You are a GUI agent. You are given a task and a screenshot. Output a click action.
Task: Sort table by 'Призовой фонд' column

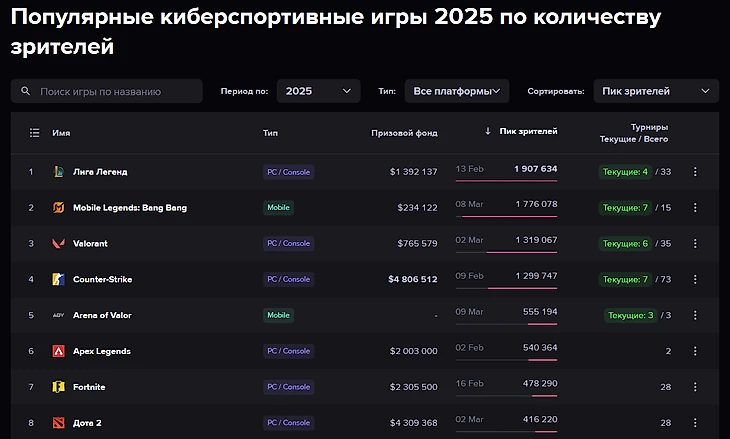pyautogui.click(x=404, y=132)
